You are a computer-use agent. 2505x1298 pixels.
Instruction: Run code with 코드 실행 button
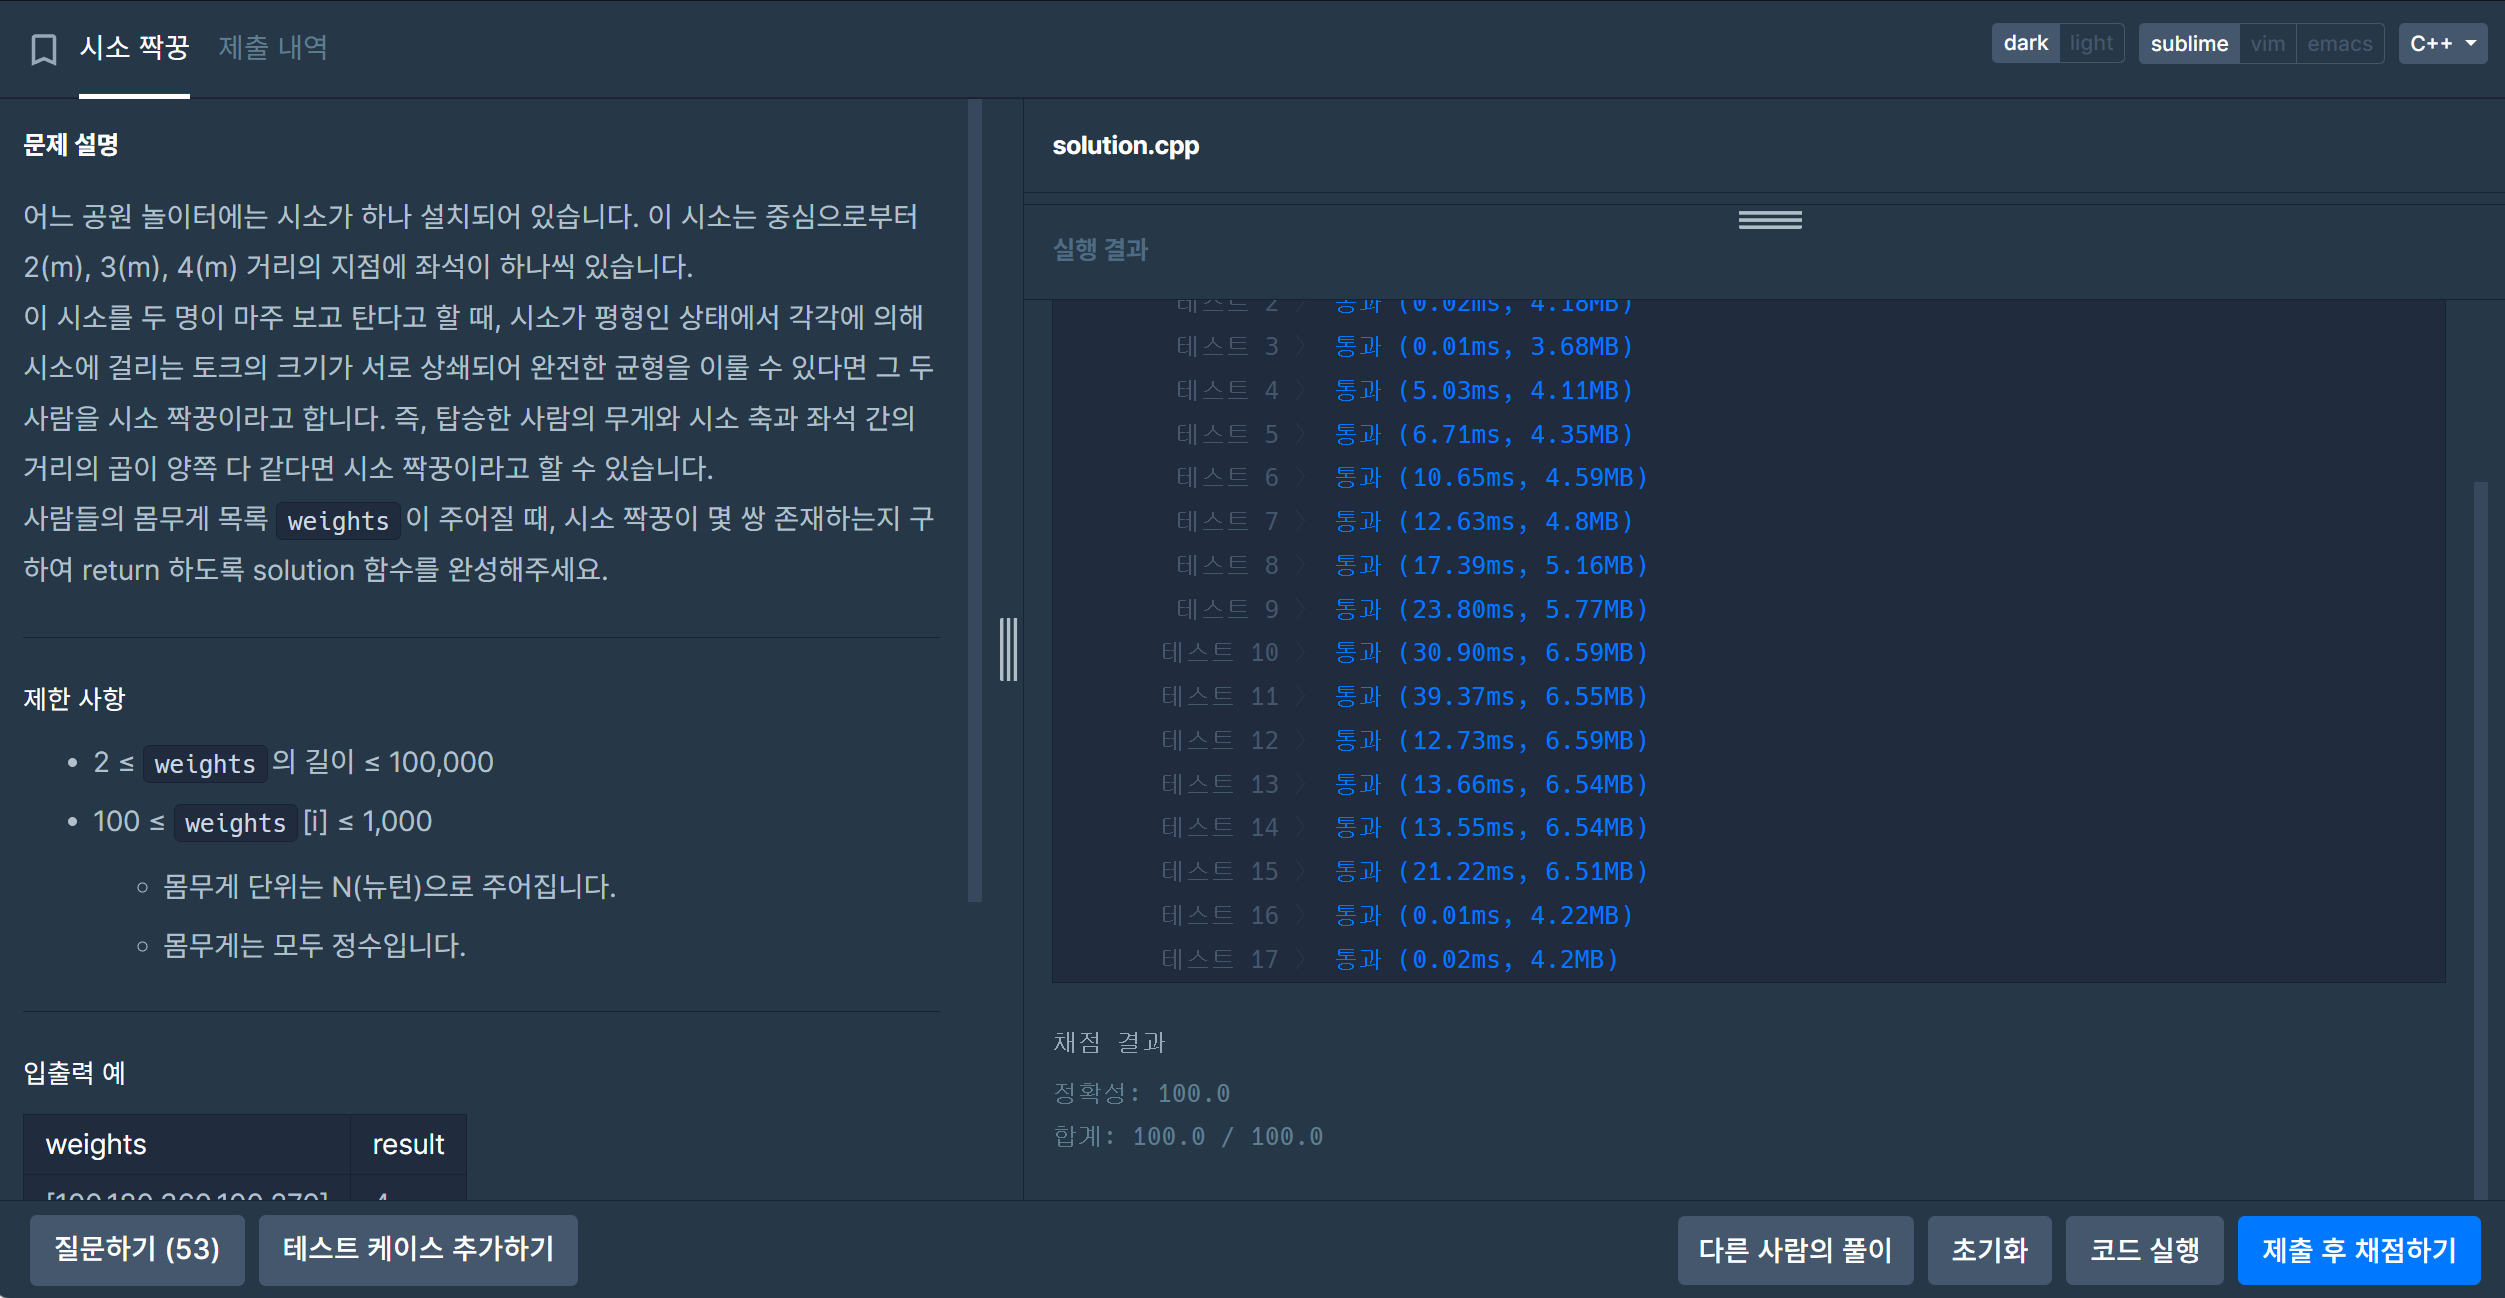click(2144, 1250)
